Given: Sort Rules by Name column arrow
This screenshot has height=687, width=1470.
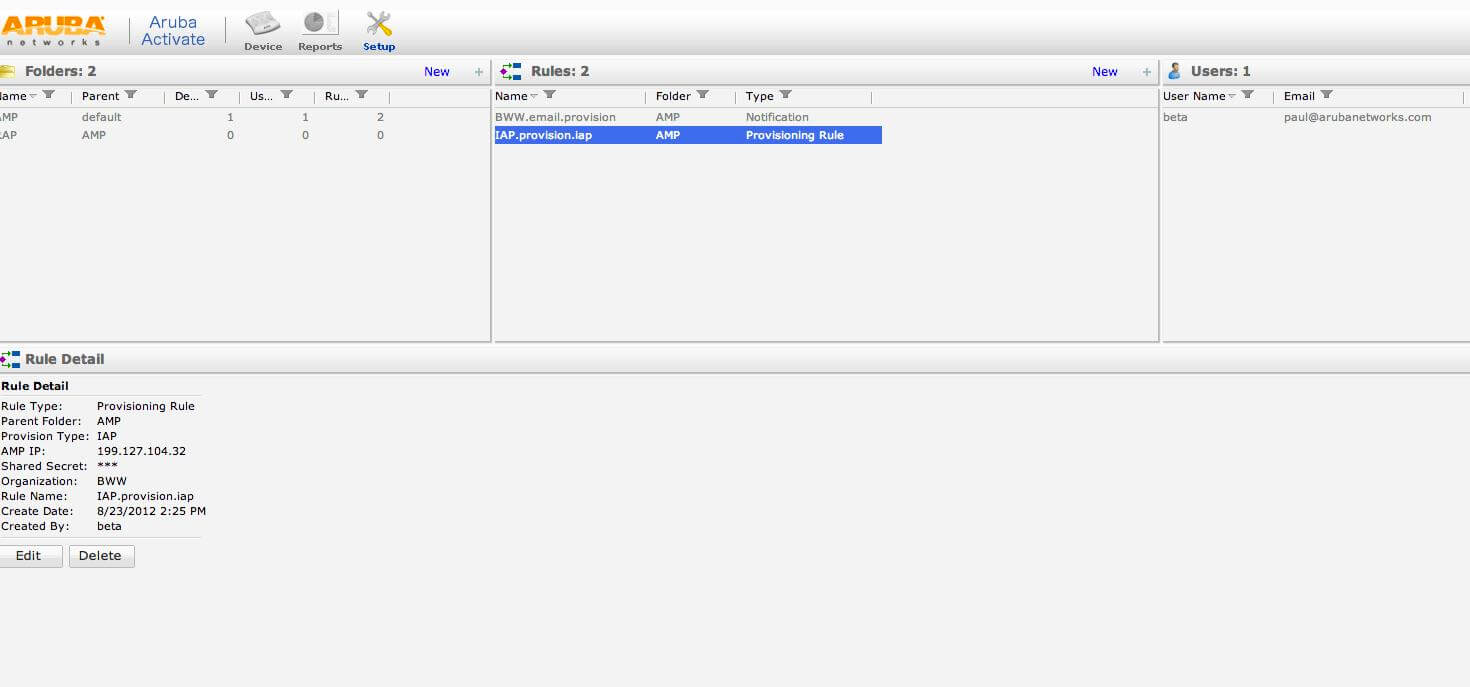Looking at the screenshot, I should click(534, 96).
